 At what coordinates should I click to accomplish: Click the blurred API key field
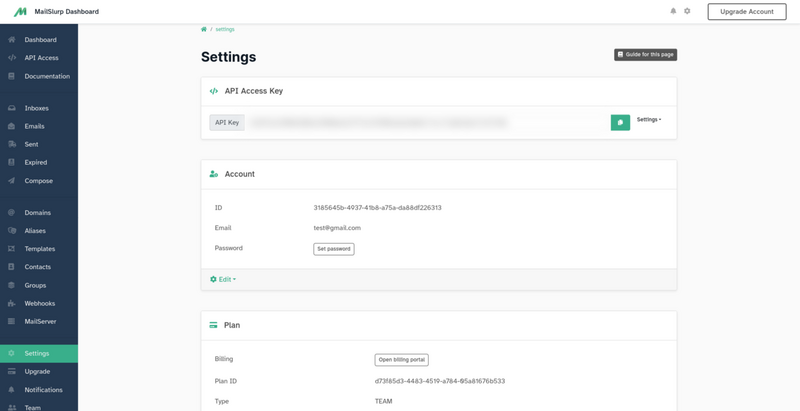click(x=380, y=122)
